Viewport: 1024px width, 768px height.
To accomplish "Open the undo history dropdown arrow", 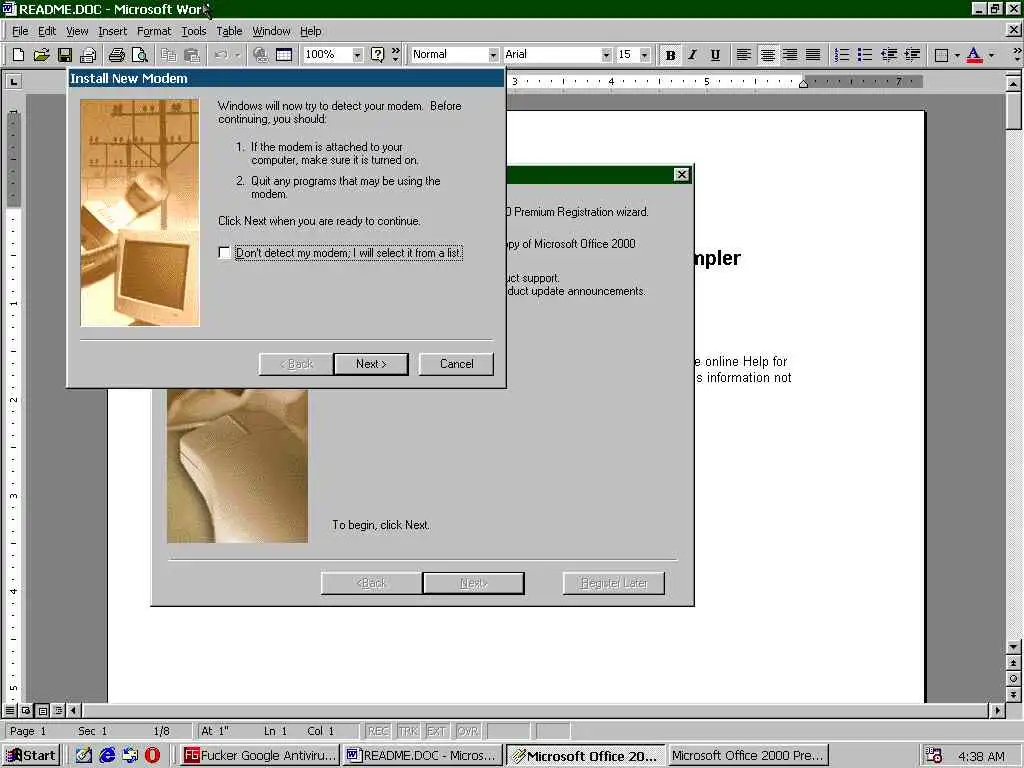I will 237,55.
